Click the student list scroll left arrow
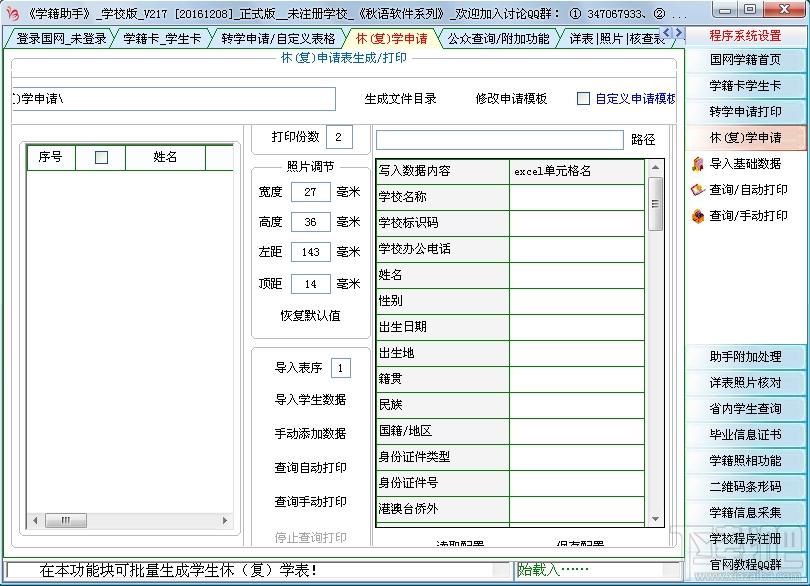The height and width of the screenshot is (586, 810). pyautogui.click(x=35, y=520)
